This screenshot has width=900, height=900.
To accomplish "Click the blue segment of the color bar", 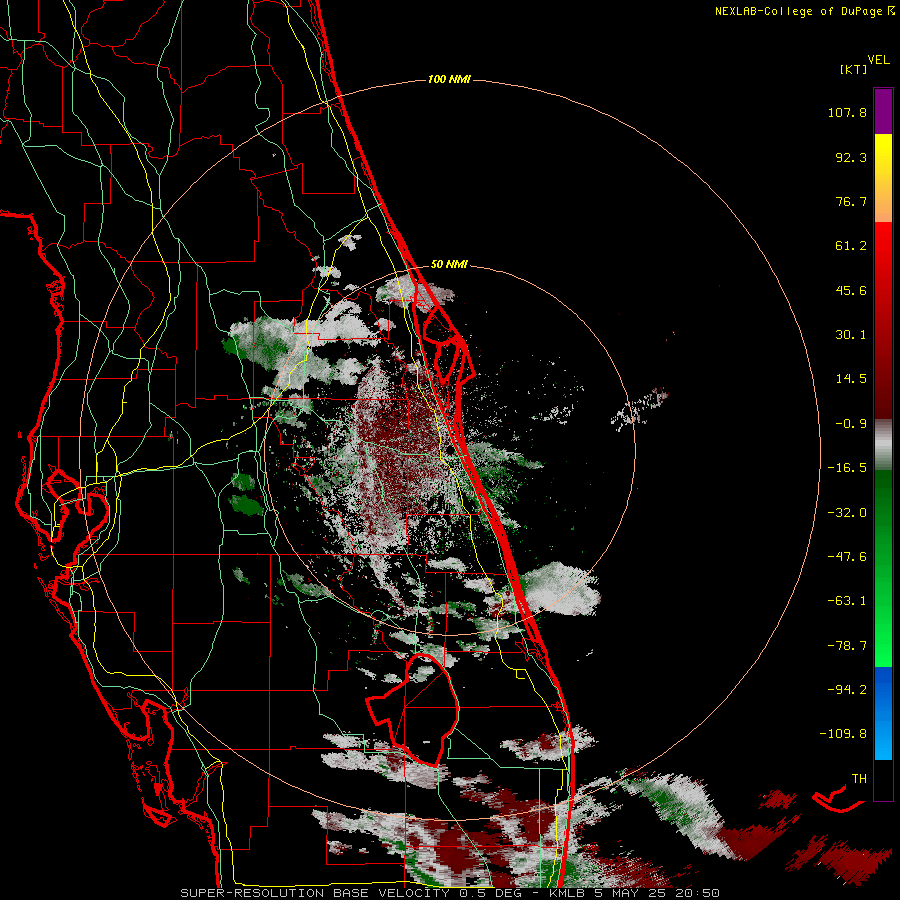I will 883,713.
